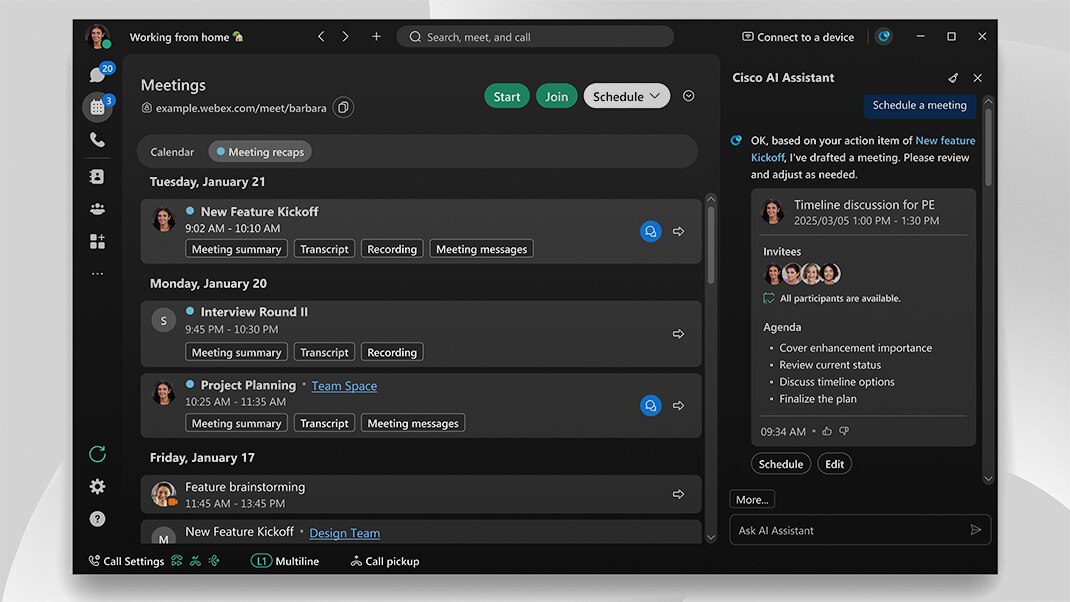Open Transcript for New Feature Kickoff
This screenshot has width=1070, height=602.
324,249
